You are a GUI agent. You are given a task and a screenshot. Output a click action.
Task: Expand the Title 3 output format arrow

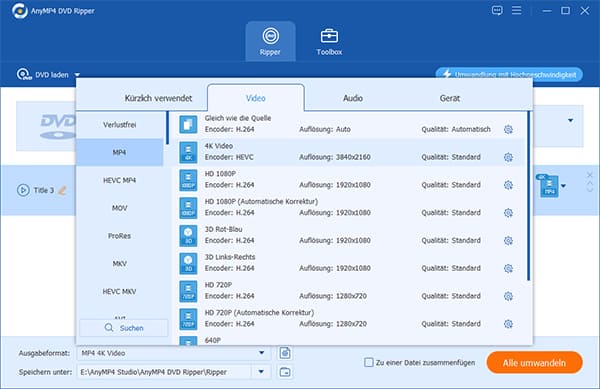[564, 186]
